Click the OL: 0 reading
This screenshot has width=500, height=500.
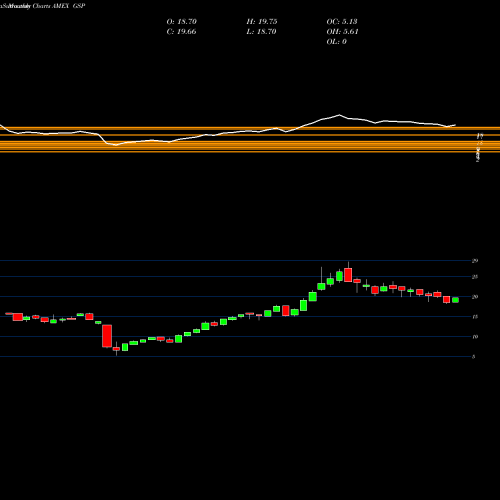click(x=337, y=42)
